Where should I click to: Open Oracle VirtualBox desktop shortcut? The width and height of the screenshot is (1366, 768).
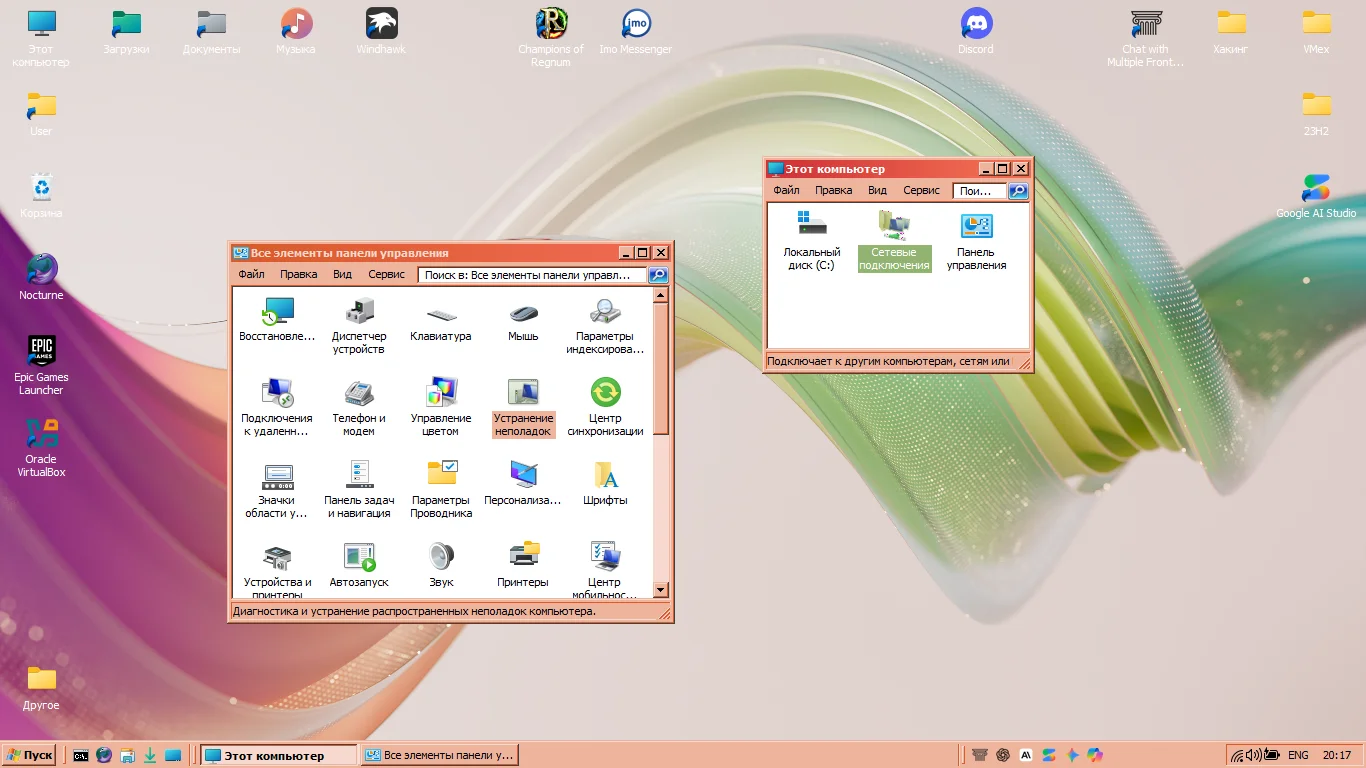click(x=41, y=448)
